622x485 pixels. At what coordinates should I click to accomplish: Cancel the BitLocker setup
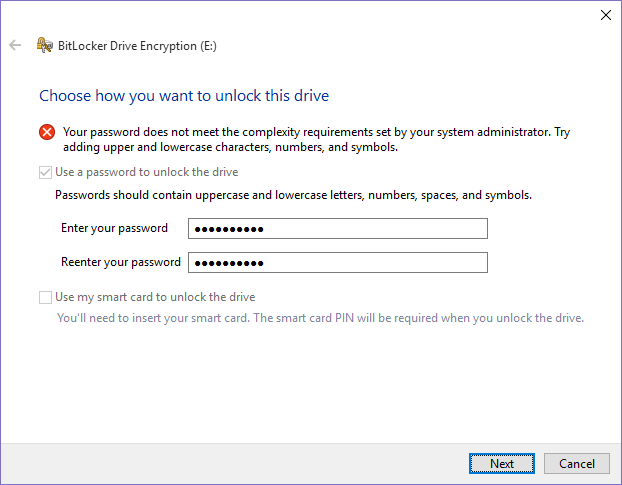[577, 464]
